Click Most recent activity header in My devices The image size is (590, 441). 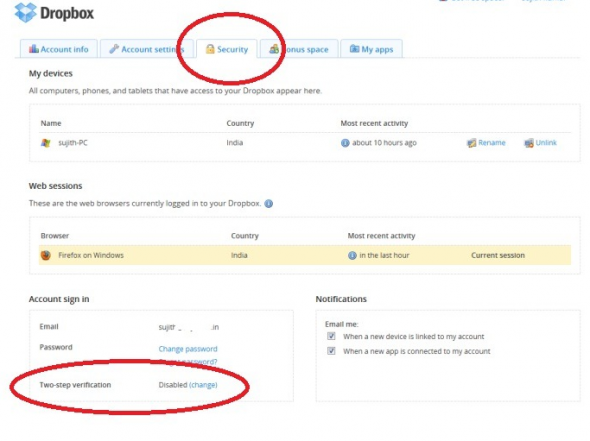(374, 123)
